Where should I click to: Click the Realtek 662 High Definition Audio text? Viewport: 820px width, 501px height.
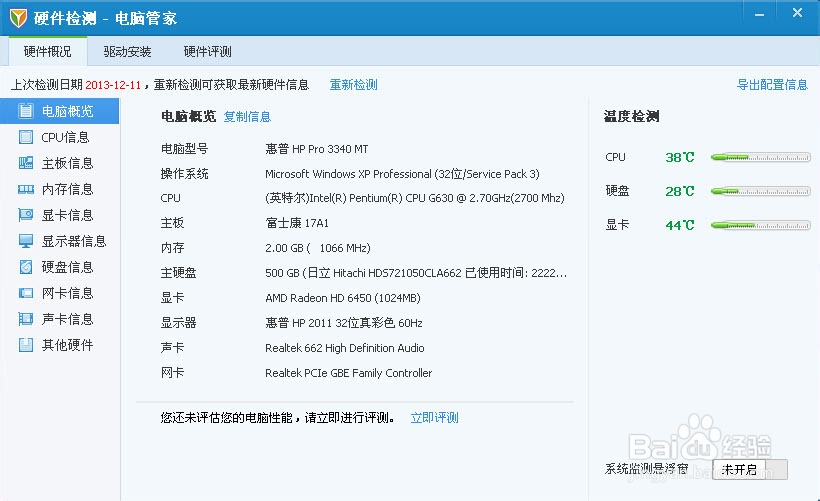345,348
